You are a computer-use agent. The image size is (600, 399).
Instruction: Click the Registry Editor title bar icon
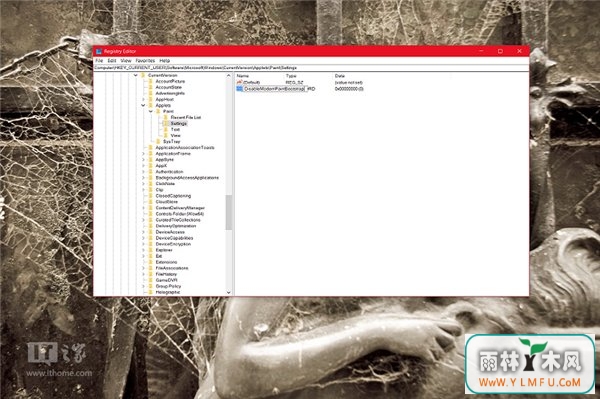(x=99, y=51)
